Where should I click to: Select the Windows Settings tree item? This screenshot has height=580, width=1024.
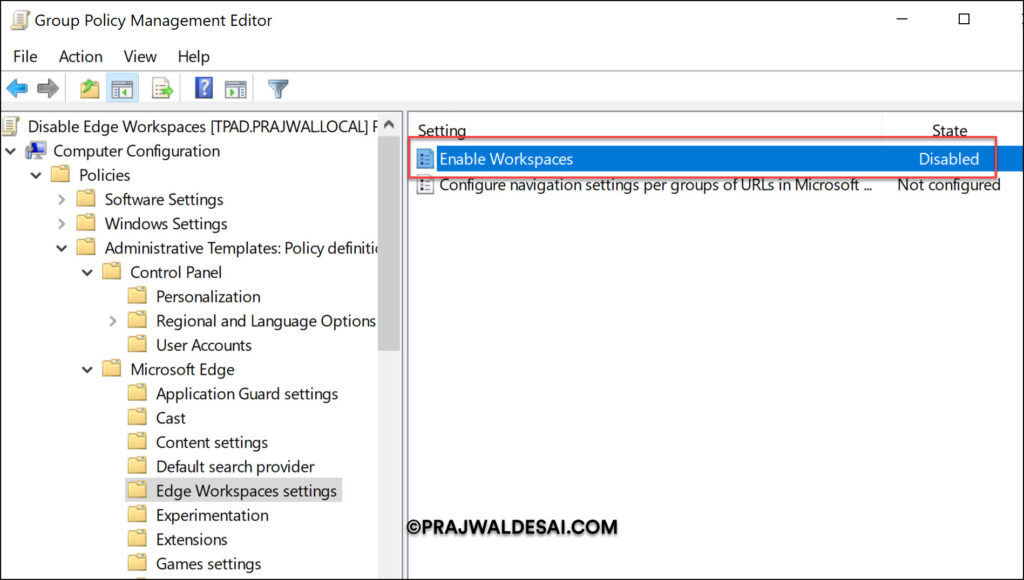click(x=166, y=223)
